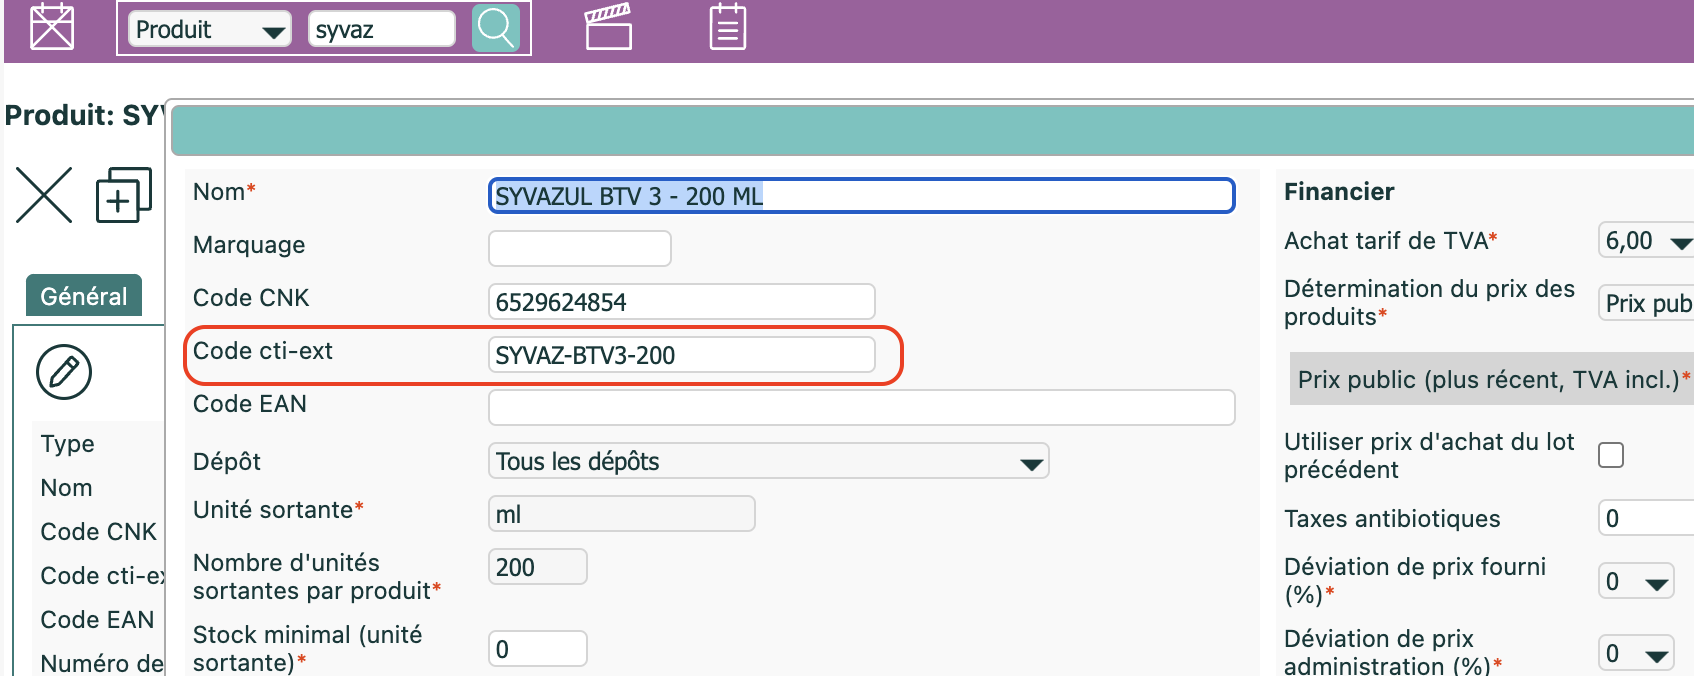Open the clipboard list icon
Viewport: 1694px width, 676px height.
coord(728,27)
